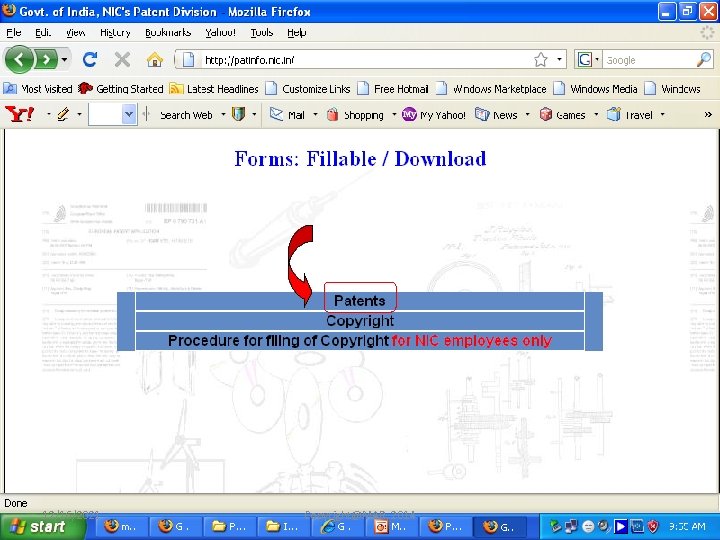Reload the page with Refresh icon

tap(90, 59)
